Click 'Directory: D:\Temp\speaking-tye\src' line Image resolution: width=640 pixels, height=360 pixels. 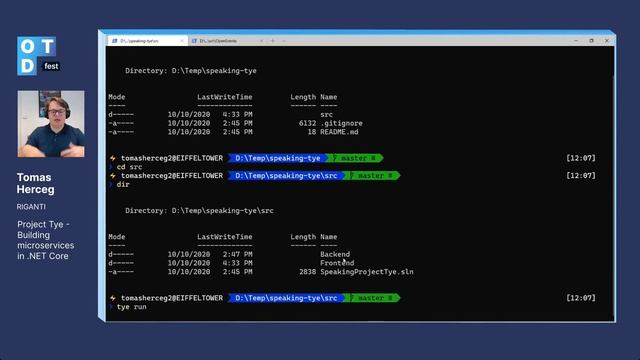[199, 211]
